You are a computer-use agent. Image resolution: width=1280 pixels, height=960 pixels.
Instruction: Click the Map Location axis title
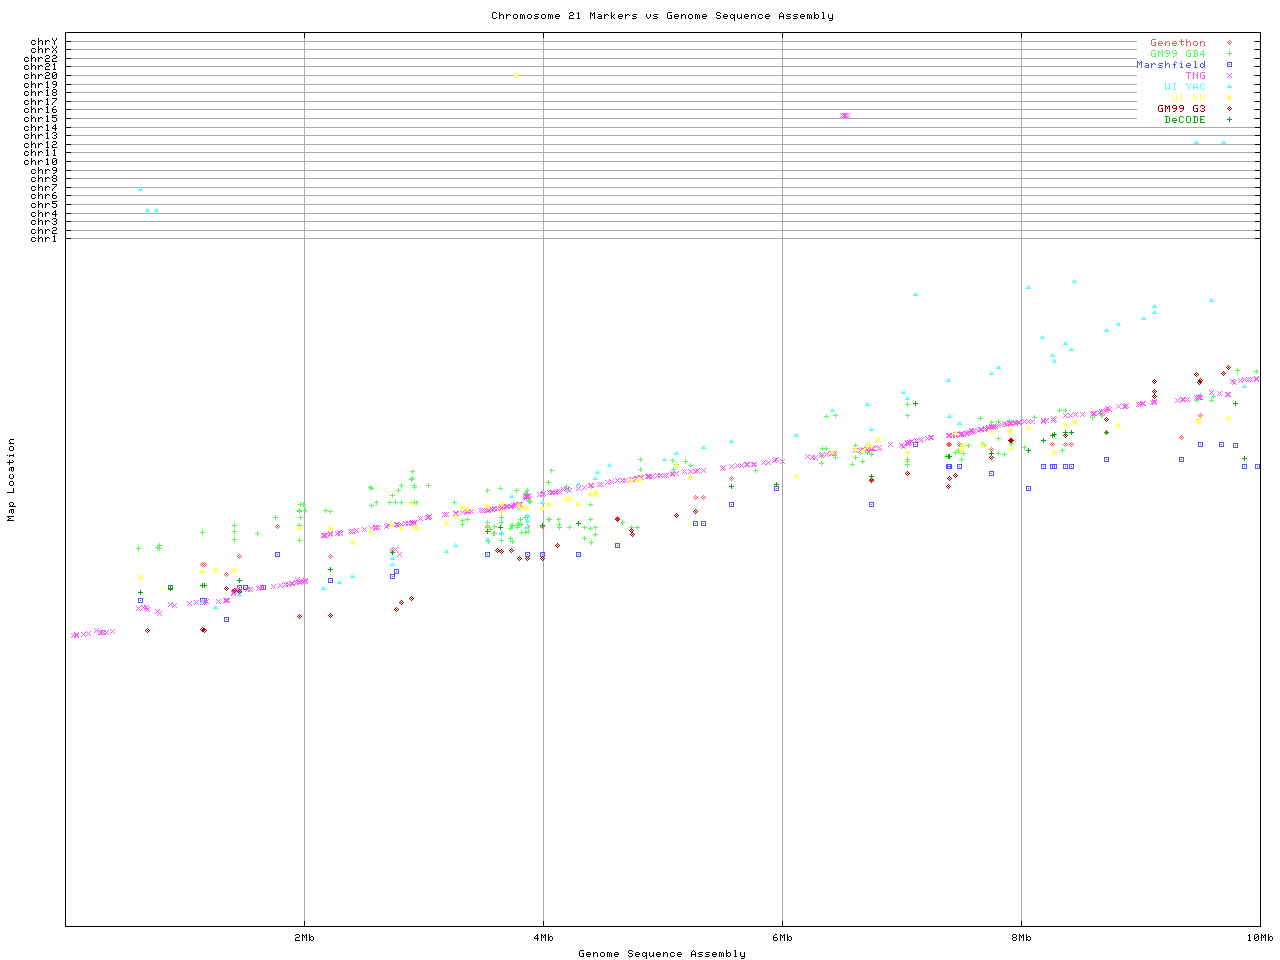tap(12, 480)
